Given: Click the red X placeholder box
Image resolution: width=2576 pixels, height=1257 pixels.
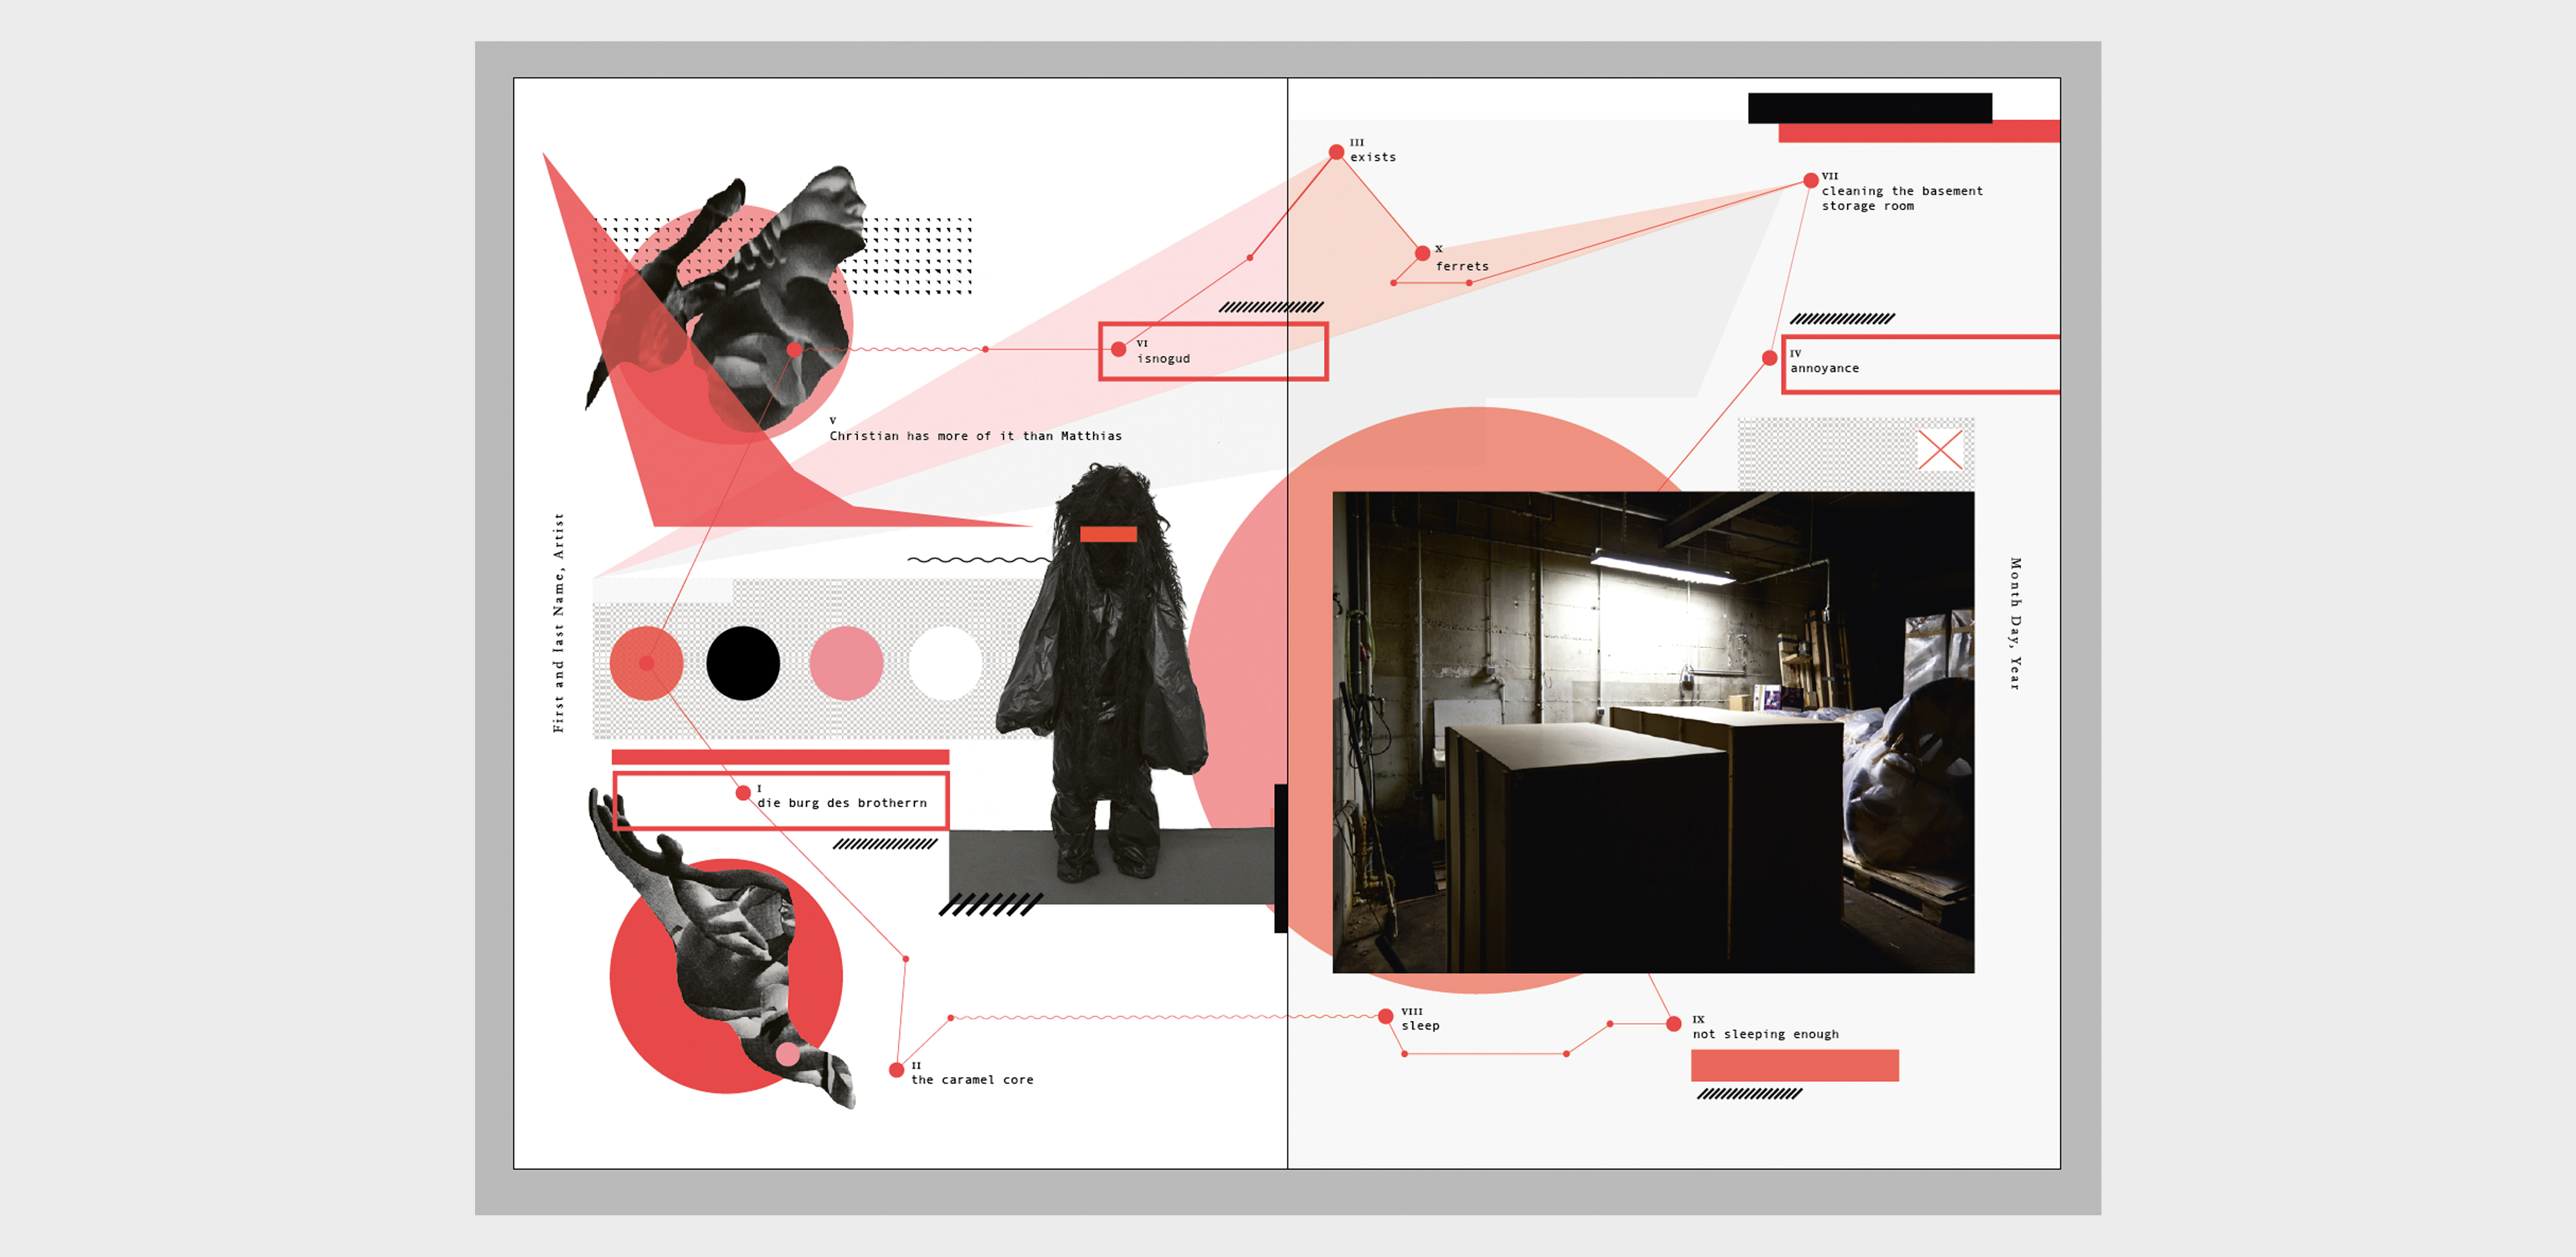Looking at the screenshot, I should pyautogui.click(x=1940, y=450).
